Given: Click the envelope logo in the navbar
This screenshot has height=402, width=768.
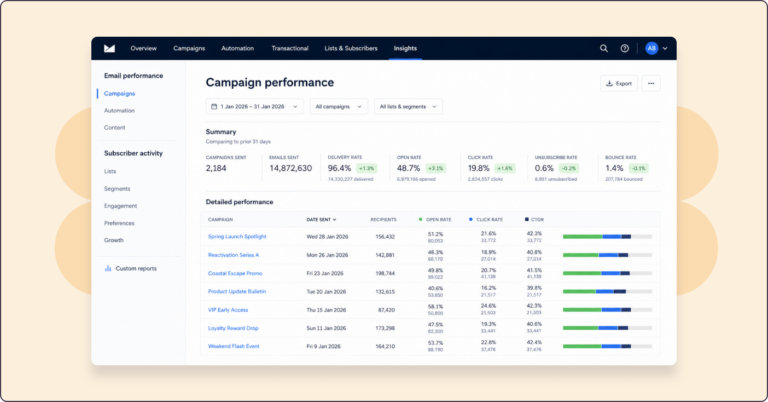Looking at the screenshot, I should pyautogui.click(x=109, y=48).
